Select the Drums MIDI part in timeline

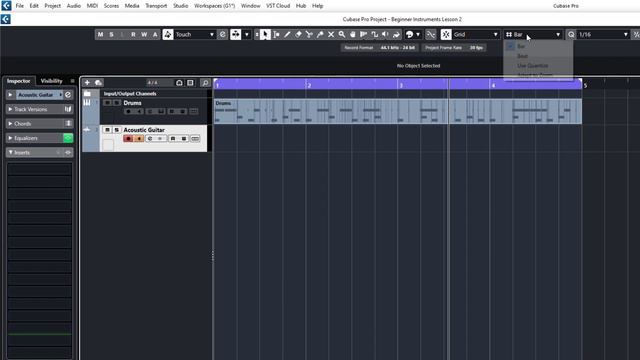point(398,111)
